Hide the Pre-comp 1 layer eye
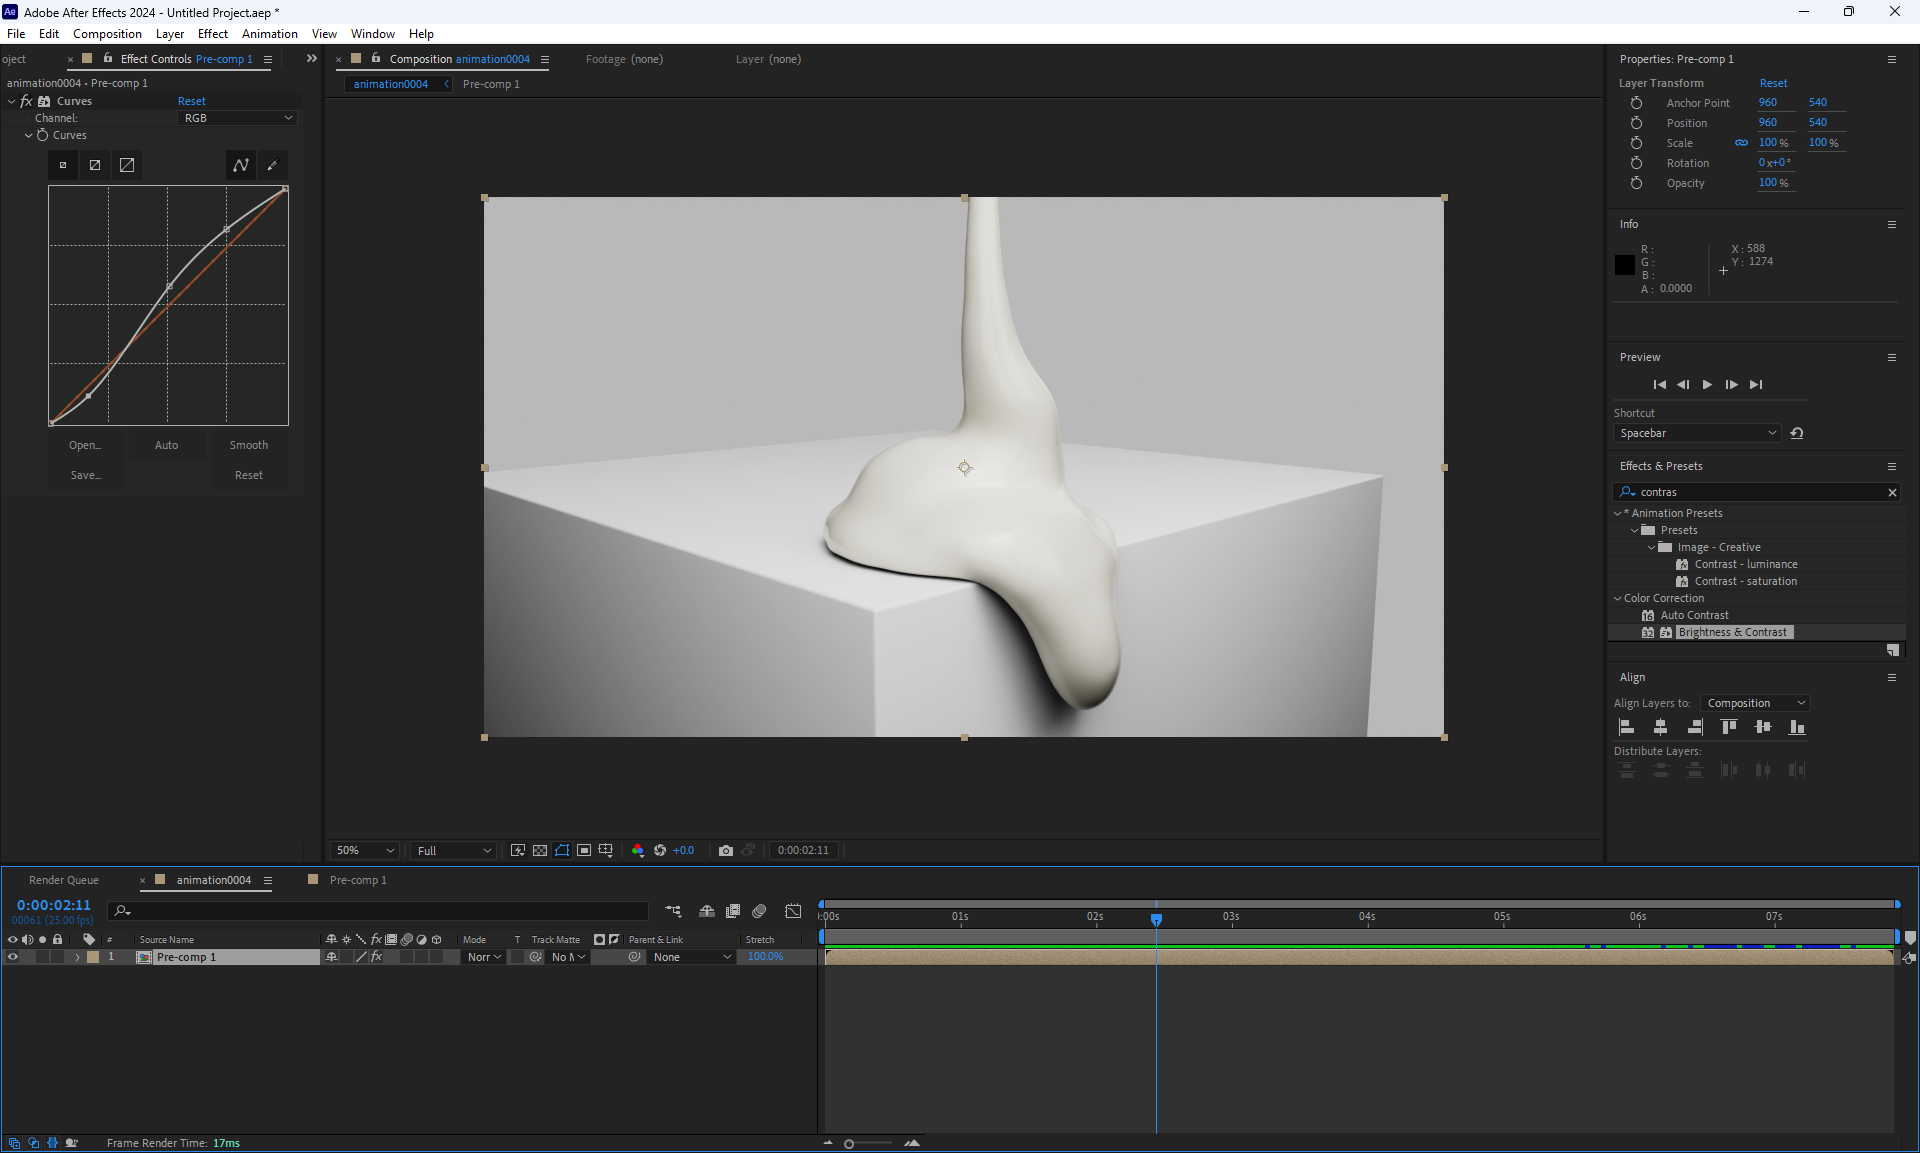The height and width of the screenshot is (1153, 1920). 13,958
